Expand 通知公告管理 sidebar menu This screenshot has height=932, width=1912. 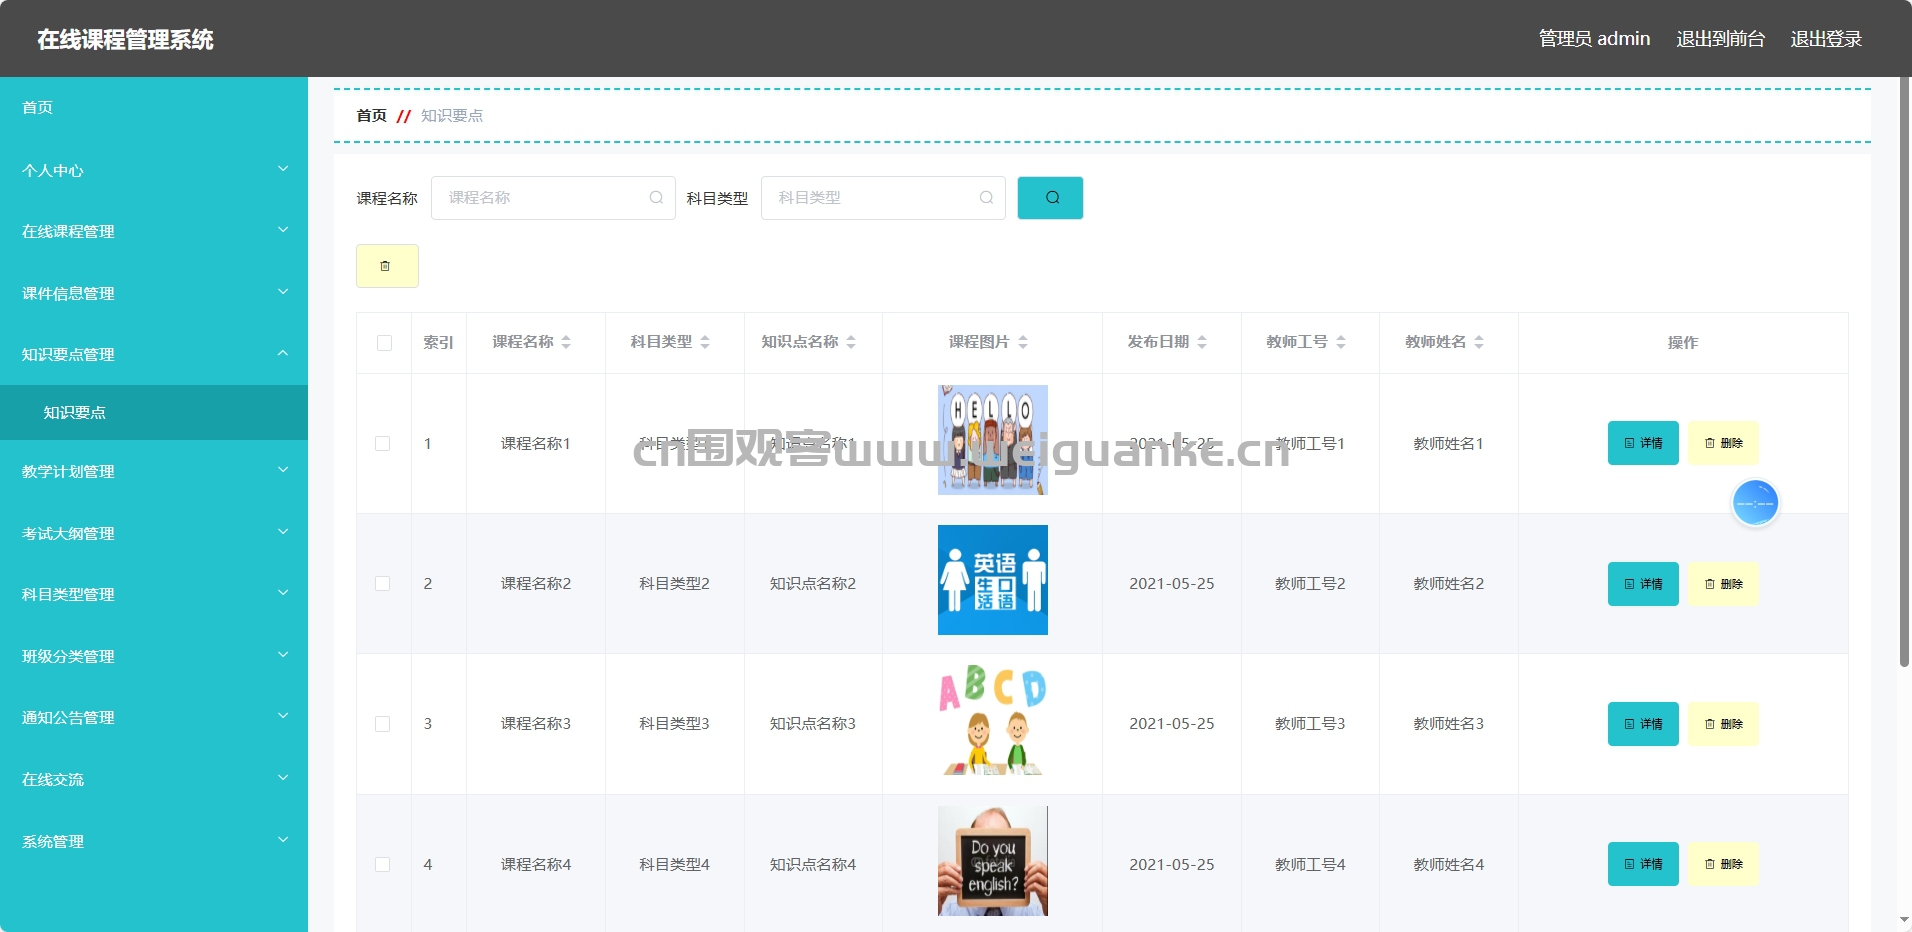point(154,717)
